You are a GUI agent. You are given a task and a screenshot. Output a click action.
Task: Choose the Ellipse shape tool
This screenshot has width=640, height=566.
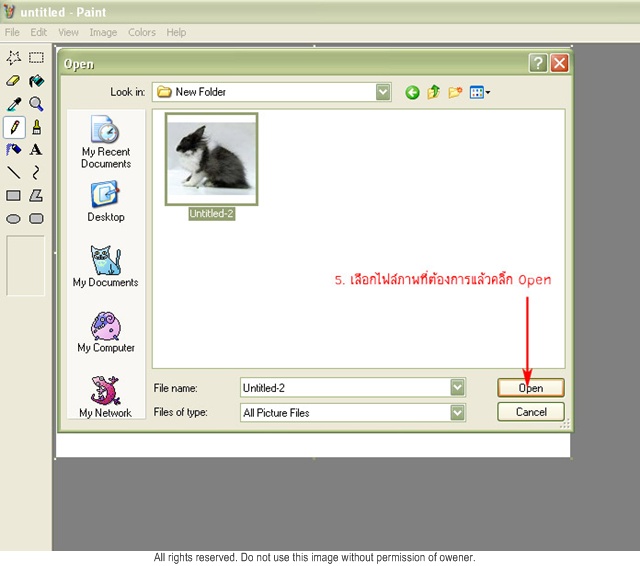tap(13, 219)
